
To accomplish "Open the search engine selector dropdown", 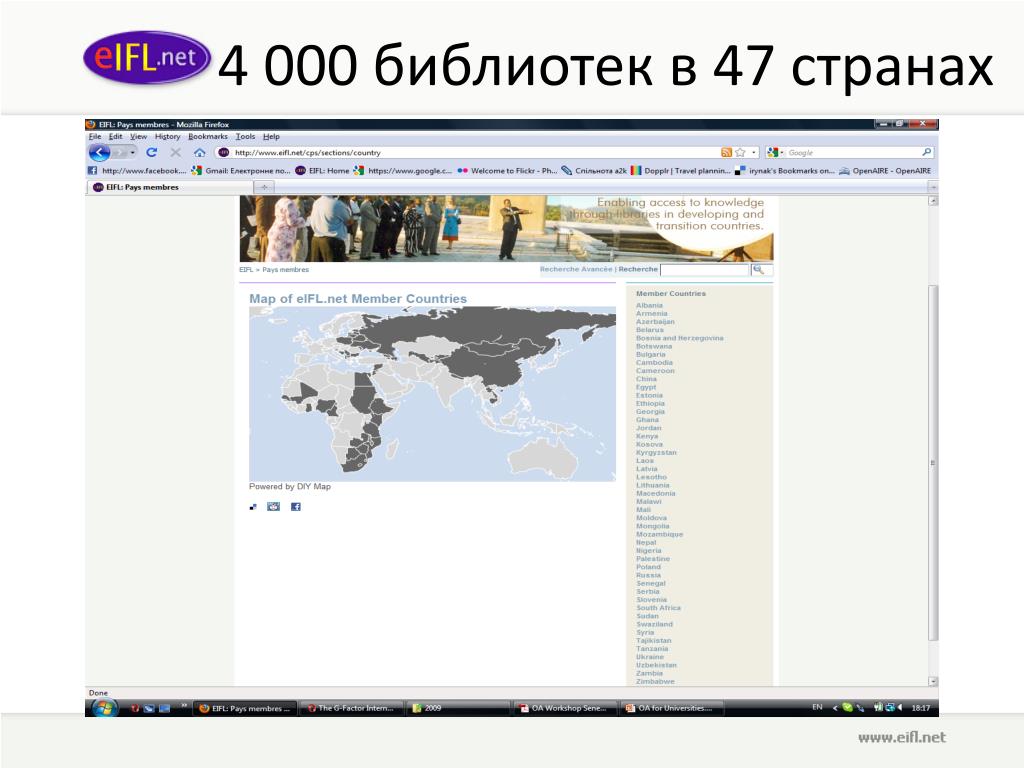I will click(775, 152).
